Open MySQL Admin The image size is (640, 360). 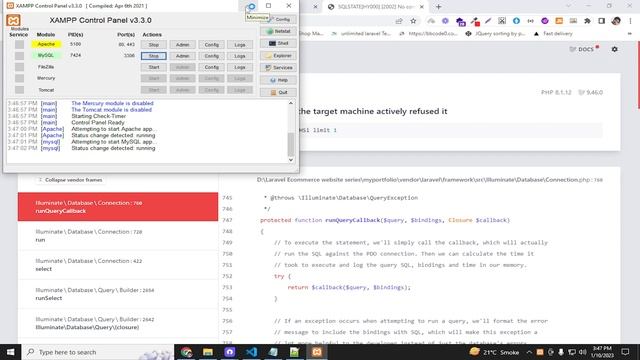pyautogui.click(x=182, y=56)
